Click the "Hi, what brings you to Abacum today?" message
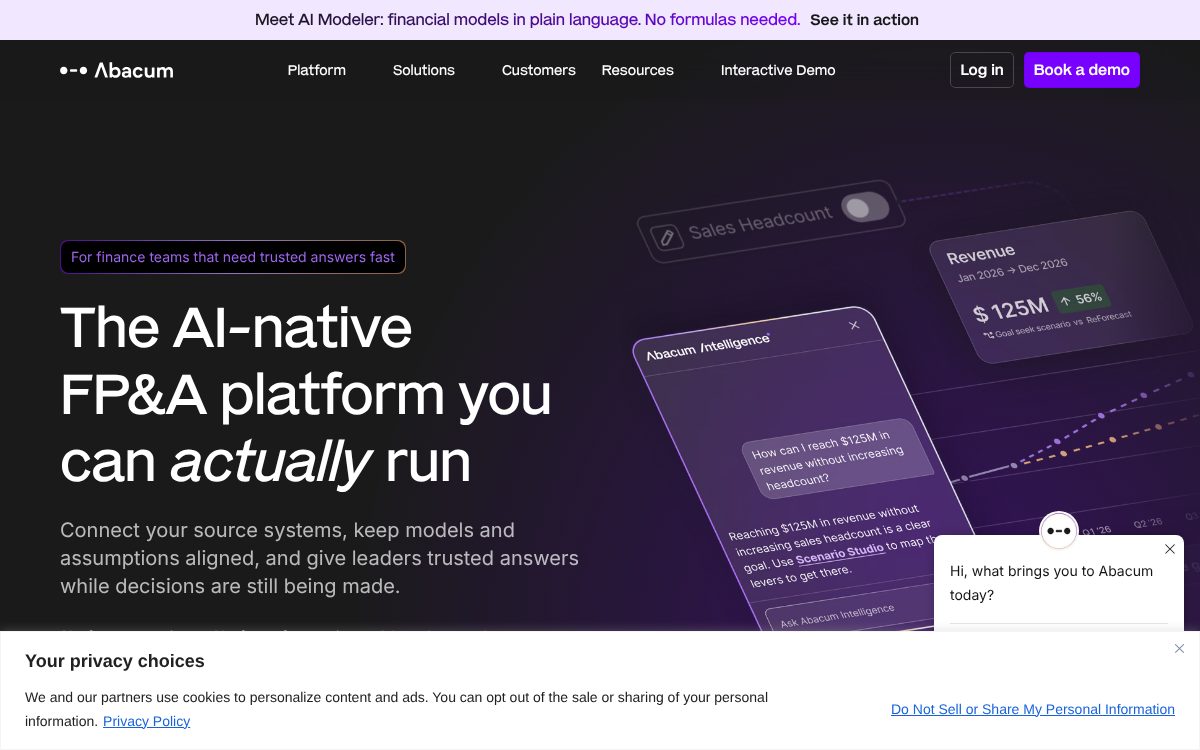 click(x=1051, y=583)
